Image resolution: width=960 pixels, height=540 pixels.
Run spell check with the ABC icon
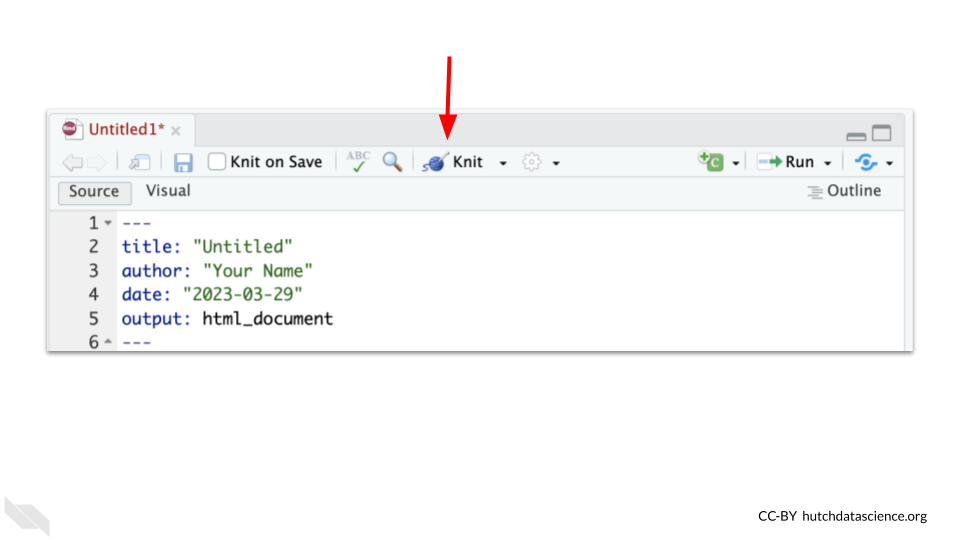(358, 162)
